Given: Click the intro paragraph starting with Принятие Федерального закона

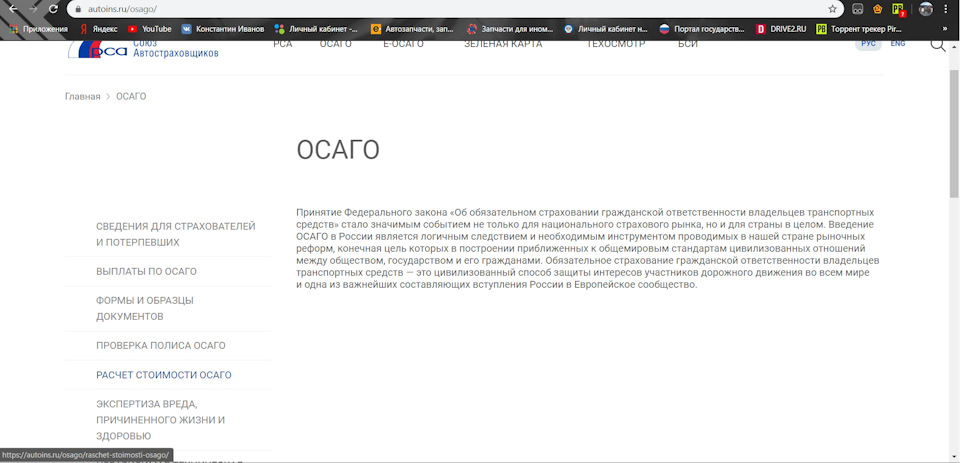Looking at the screenshot, I should 588,249.
